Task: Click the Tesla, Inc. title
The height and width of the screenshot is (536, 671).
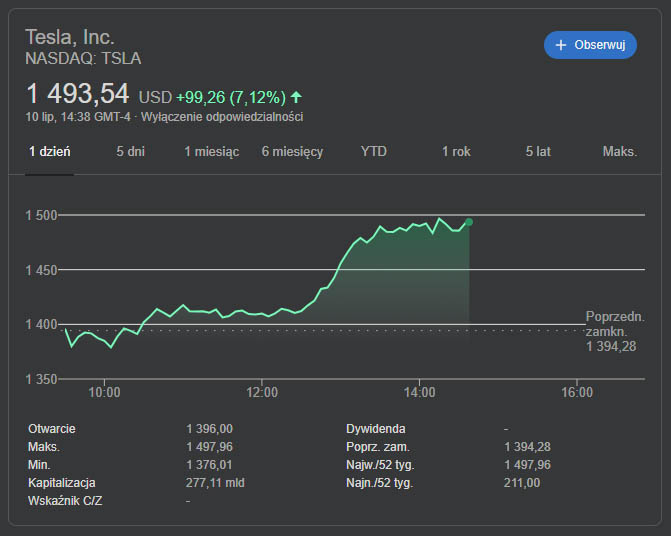Action: (x=70, y=37)
